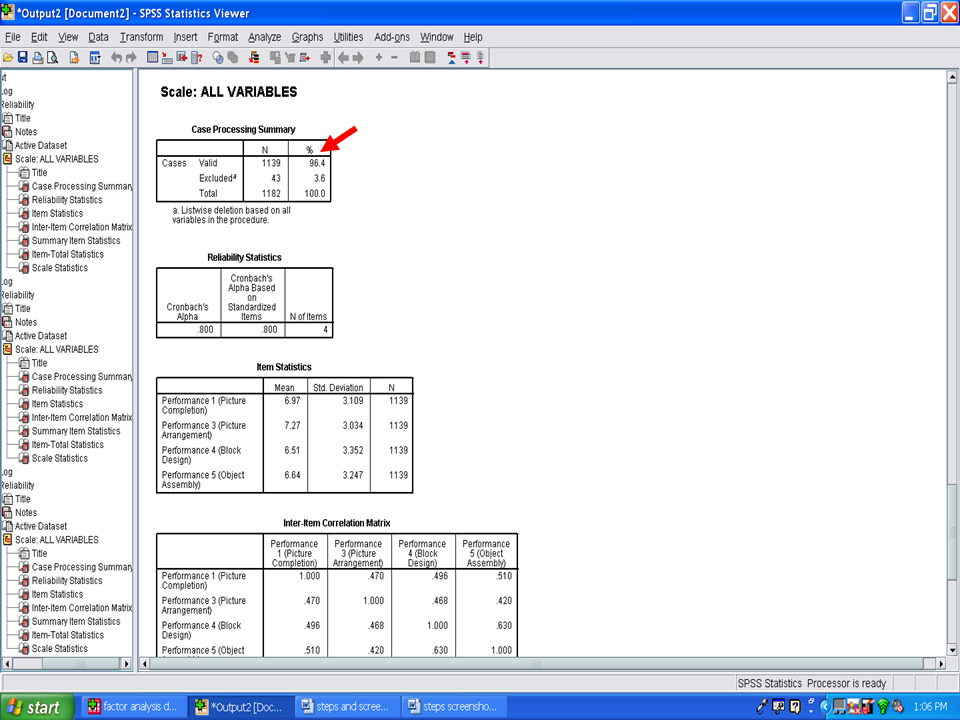Click the Print toolbar icon

coord(37,58)
